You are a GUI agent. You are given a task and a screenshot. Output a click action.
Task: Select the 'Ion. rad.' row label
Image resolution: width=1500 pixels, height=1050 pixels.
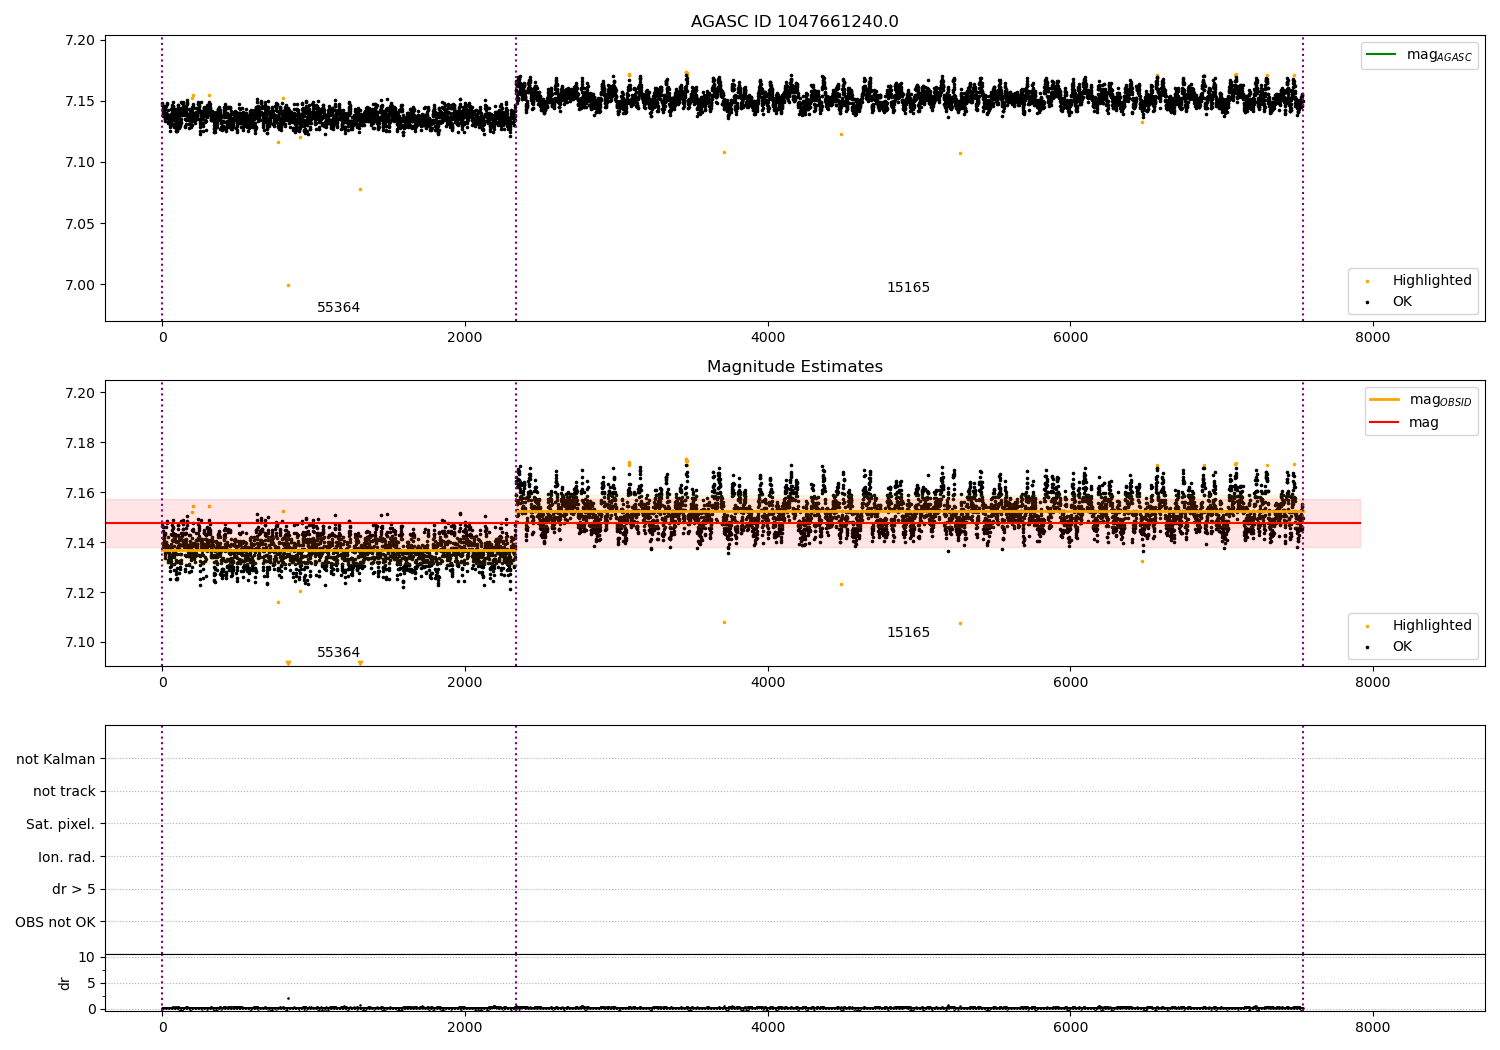coord(66,857)
